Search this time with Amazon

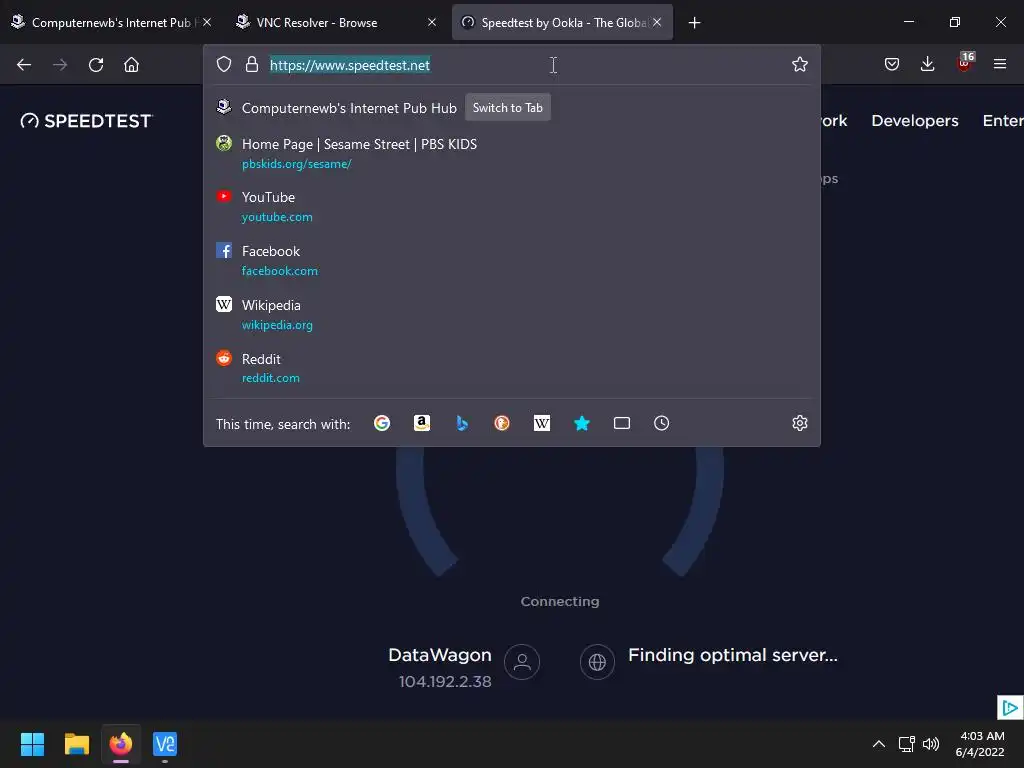422,423
